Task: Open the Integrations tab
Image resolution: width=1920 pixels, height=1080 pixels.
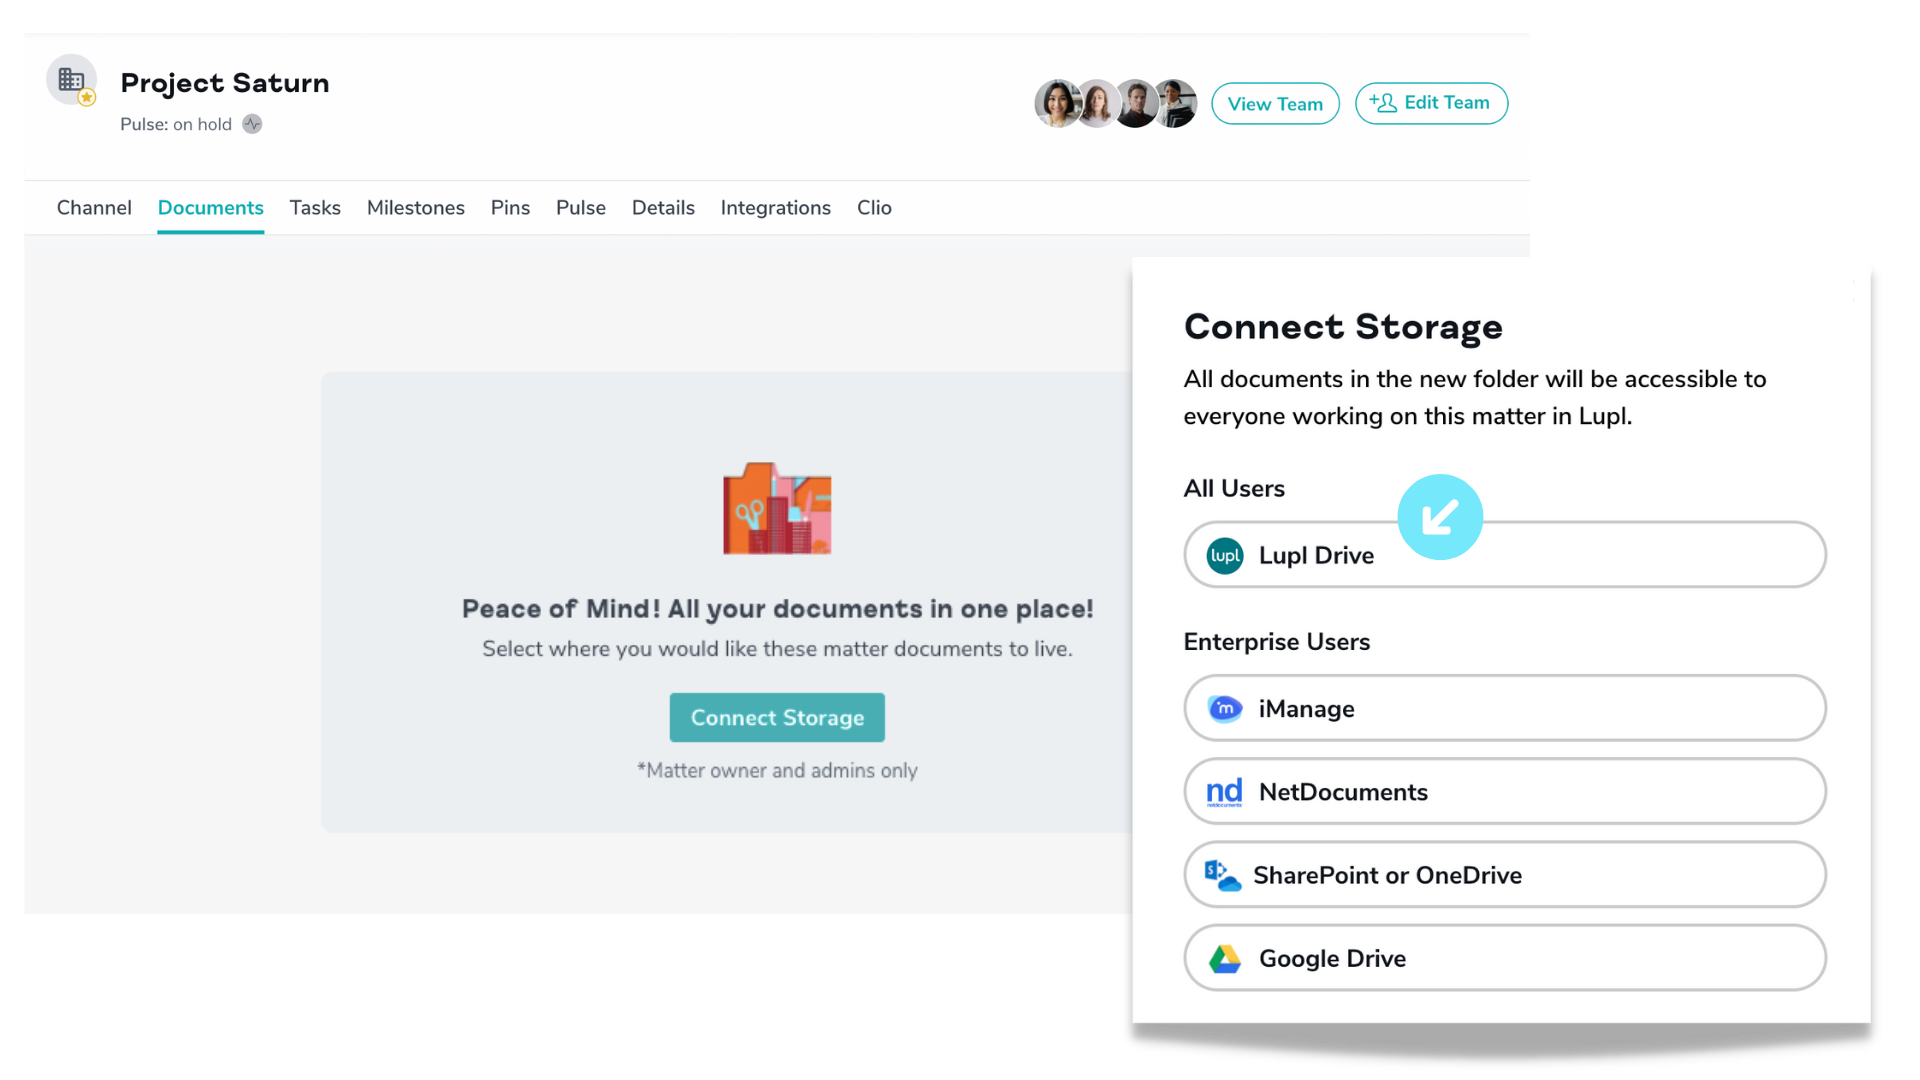Action: (x=775, y=208)
